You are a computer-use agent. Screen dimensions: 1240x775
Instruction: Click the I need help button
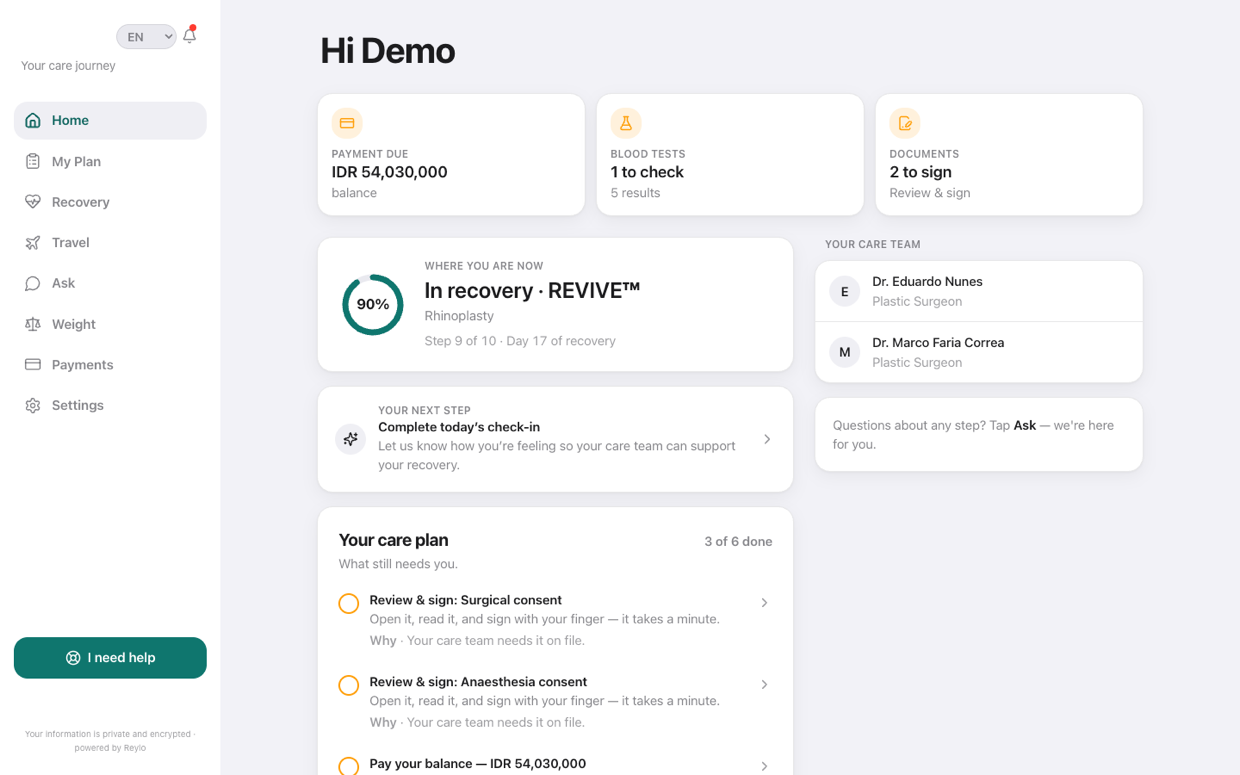click(110, 658)
